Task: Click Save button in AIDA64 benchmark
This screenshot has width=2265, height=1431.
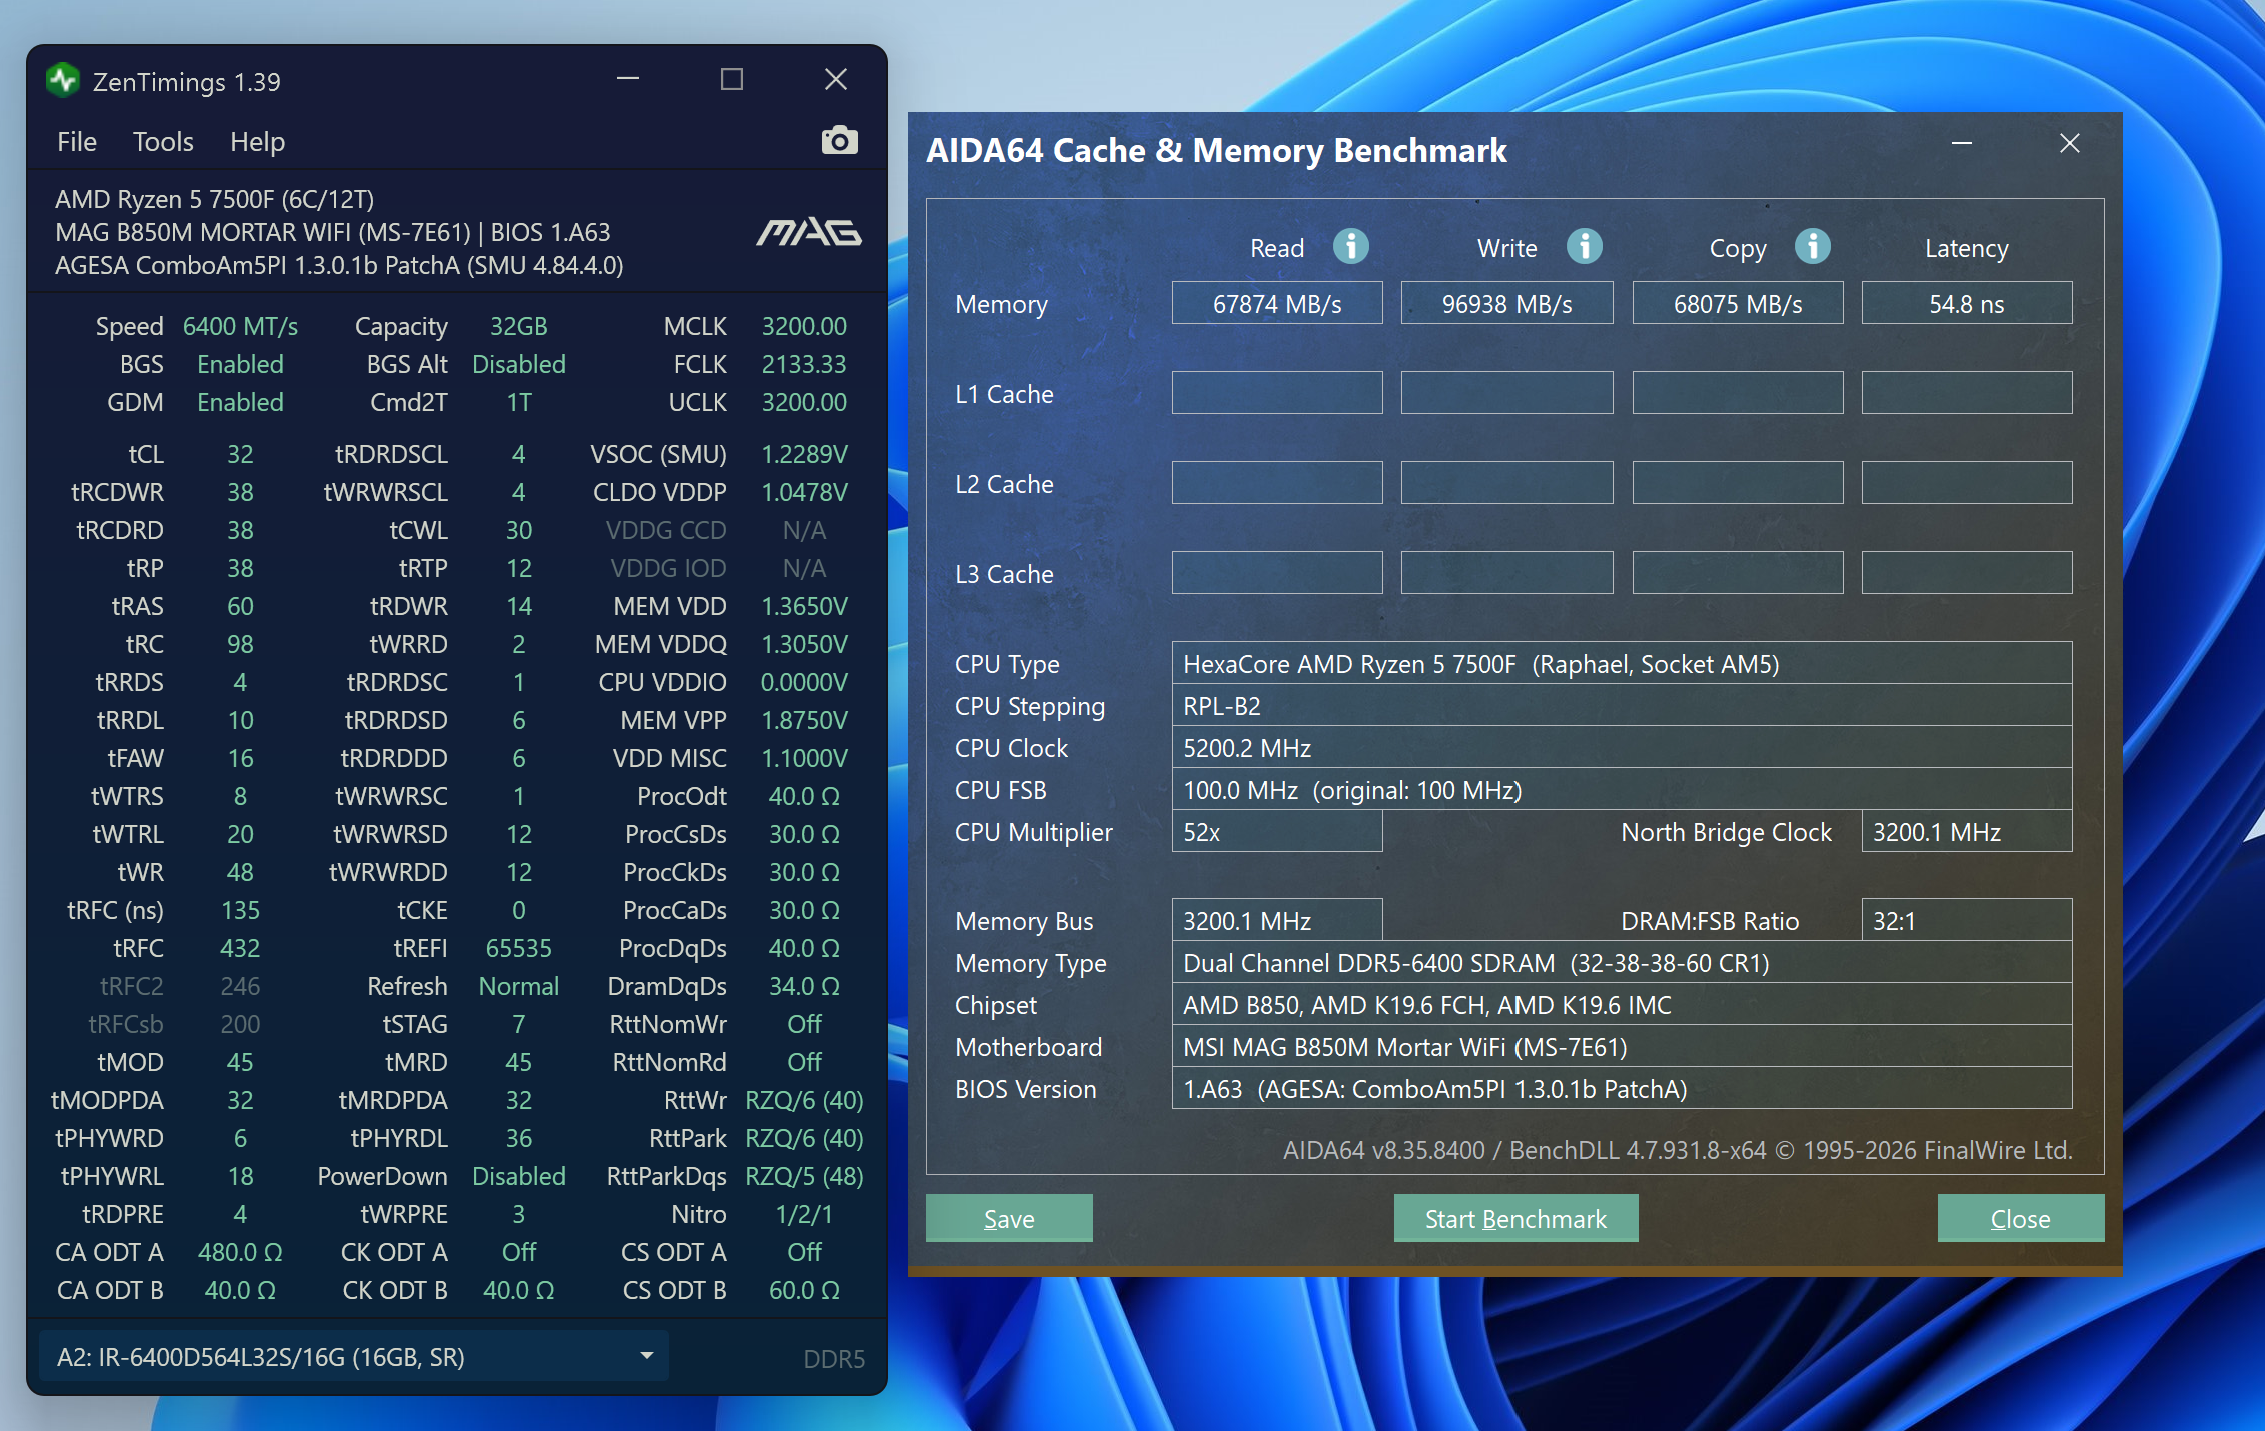Action: (x=1009, y=1219)
